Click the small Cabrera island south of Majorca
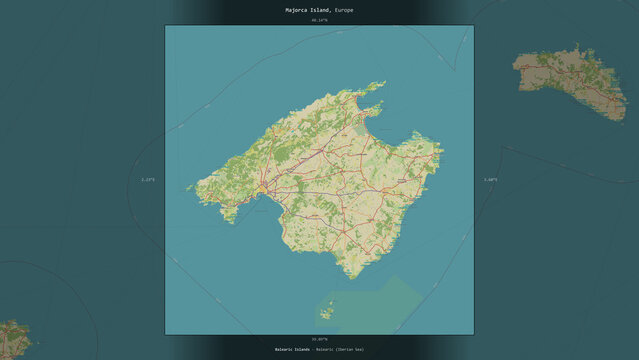Viewport: 639px width, 360px height. 327,312
